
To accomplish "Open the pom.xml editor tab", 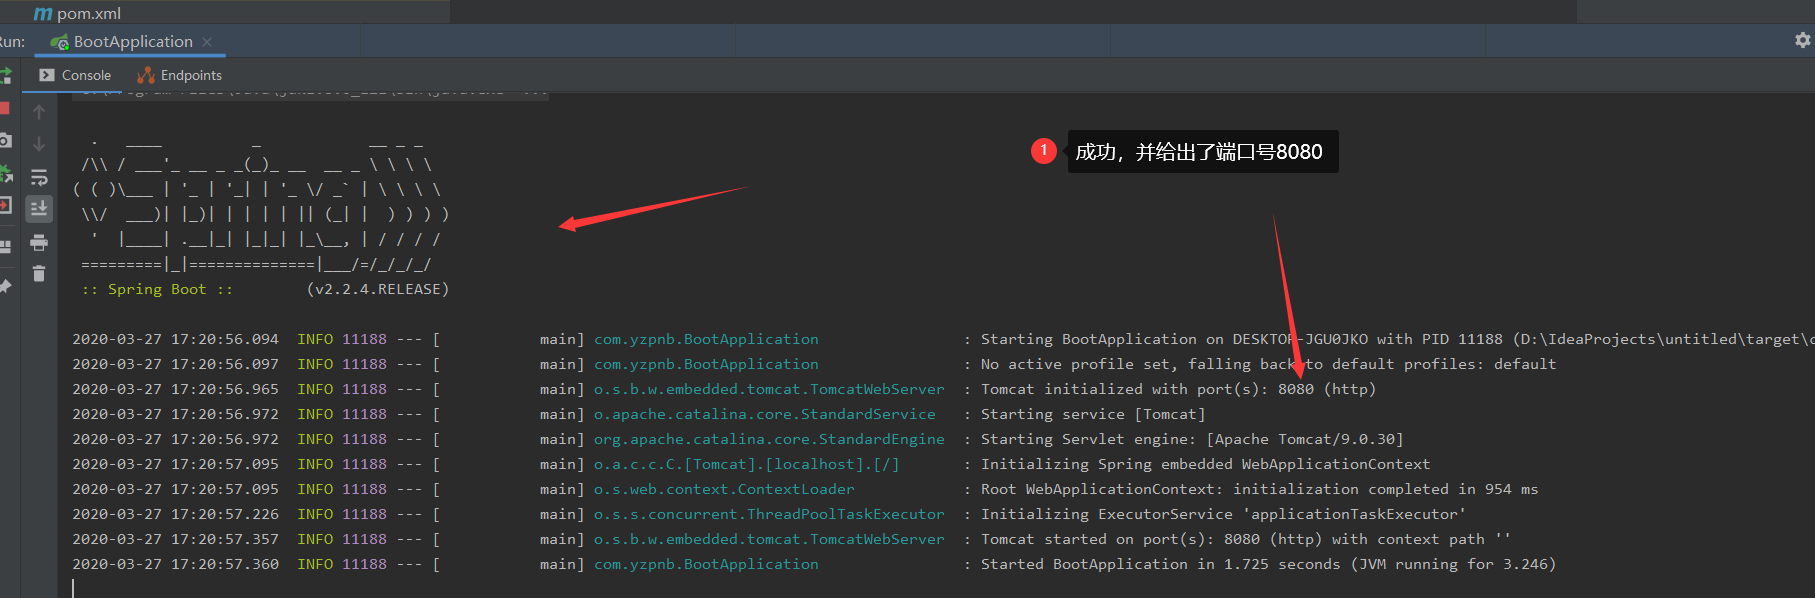I will click(x=77, y=13).
